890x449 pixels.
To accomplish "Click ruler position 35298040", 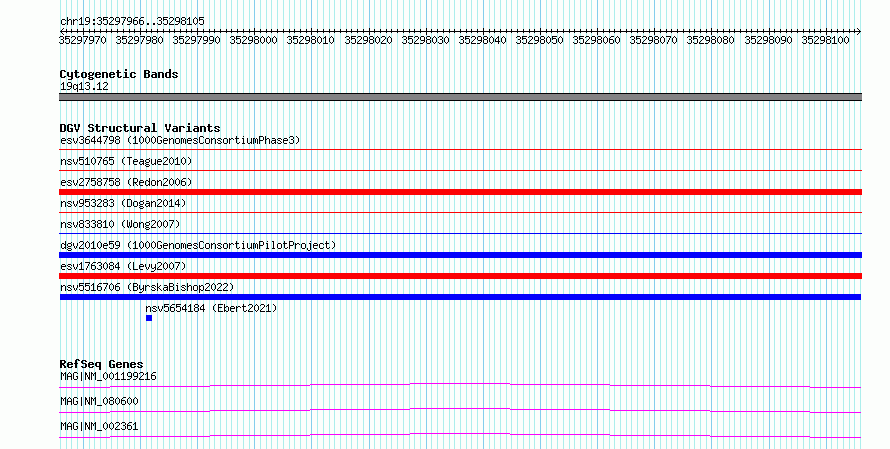I will click(x=482, y=40).
